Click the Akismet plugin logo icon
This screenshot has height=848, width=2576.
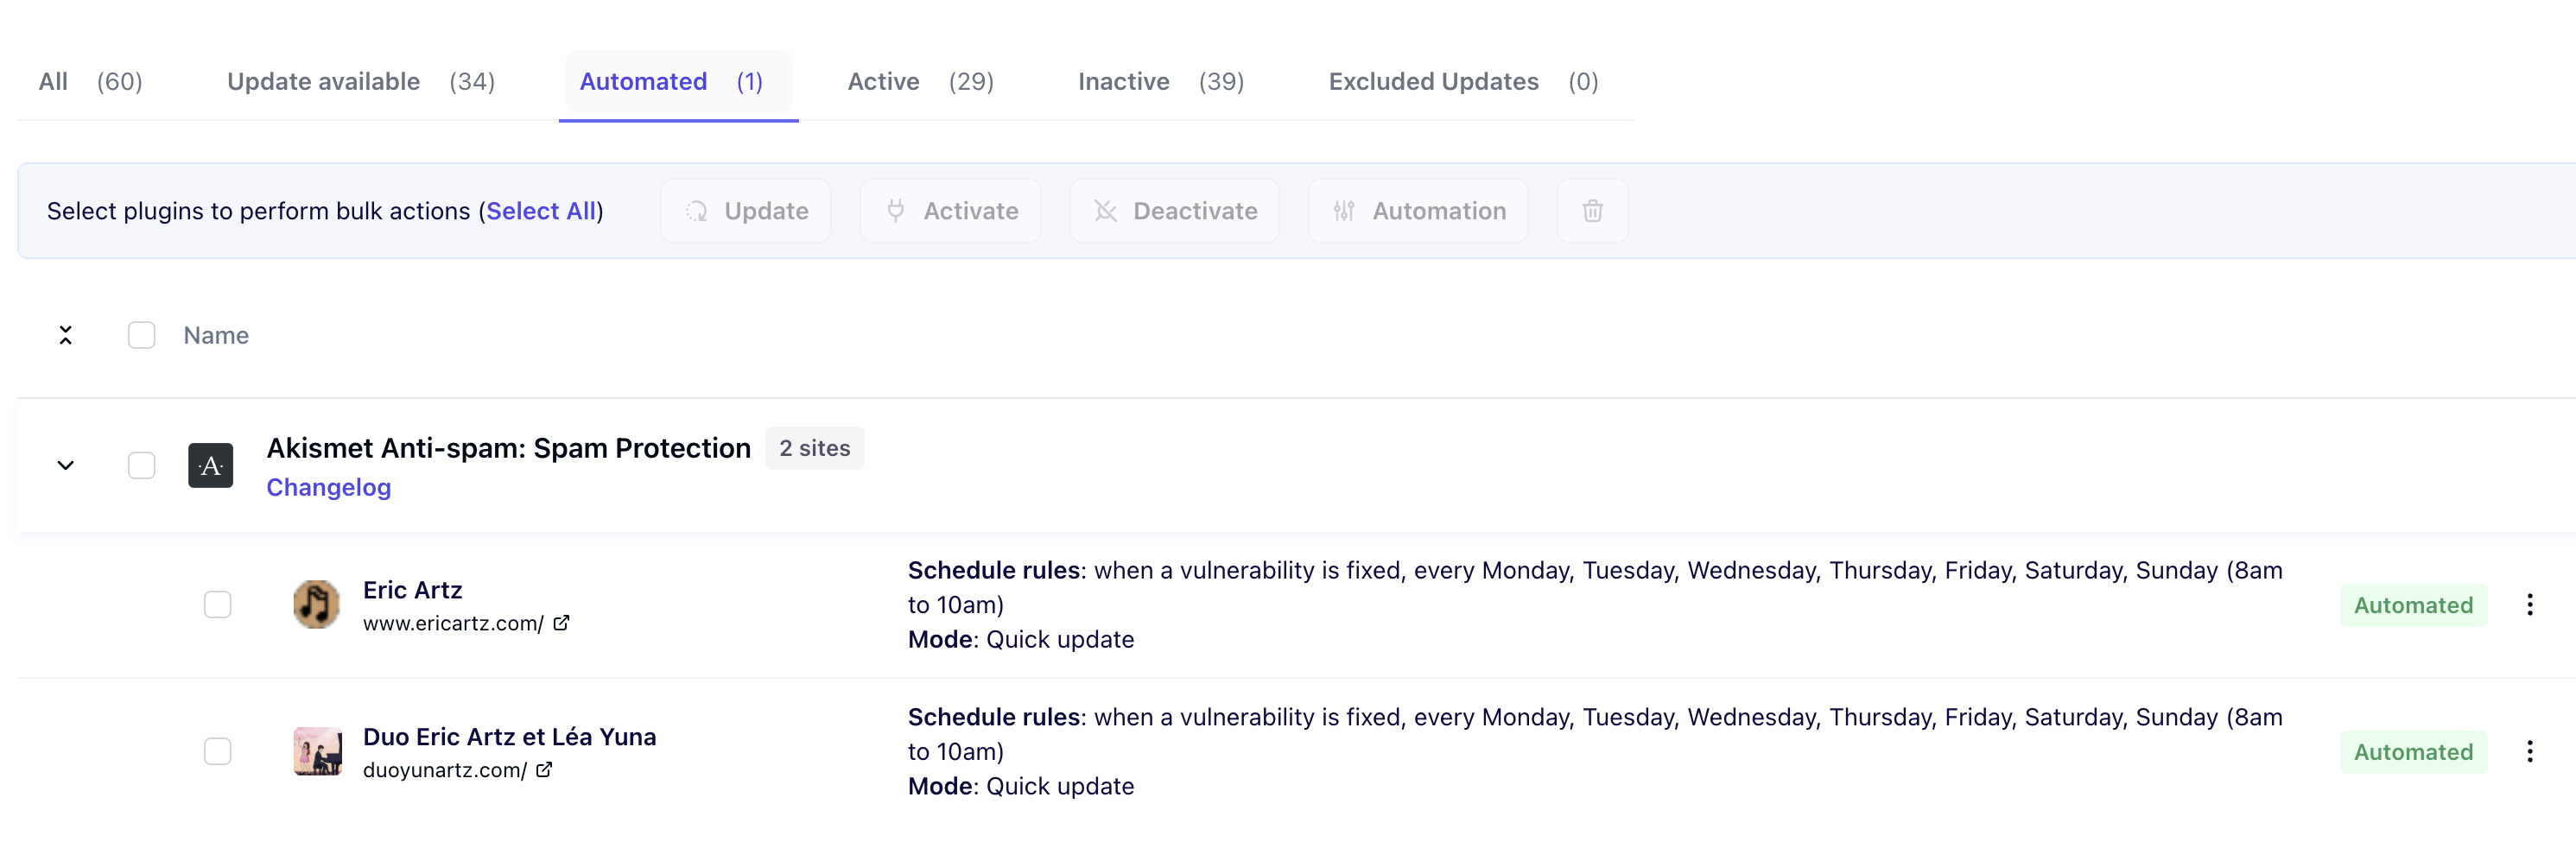click(x=211, y=465)
